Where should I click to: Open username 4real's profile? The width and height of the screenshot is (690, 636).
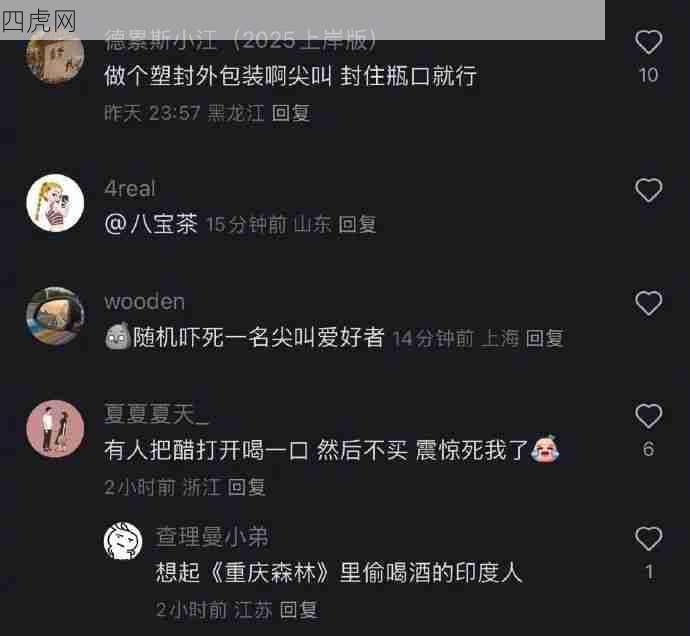tap(130, 189)
